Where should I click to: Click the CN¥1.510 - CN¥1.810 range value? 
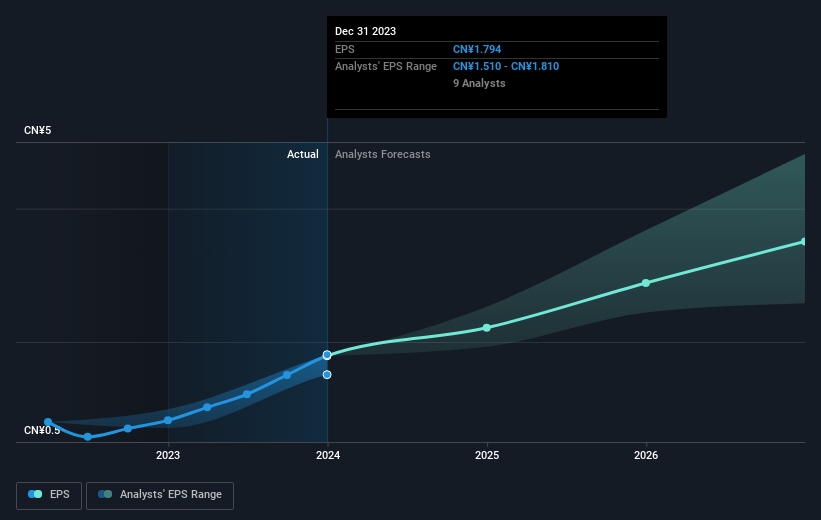506,67
